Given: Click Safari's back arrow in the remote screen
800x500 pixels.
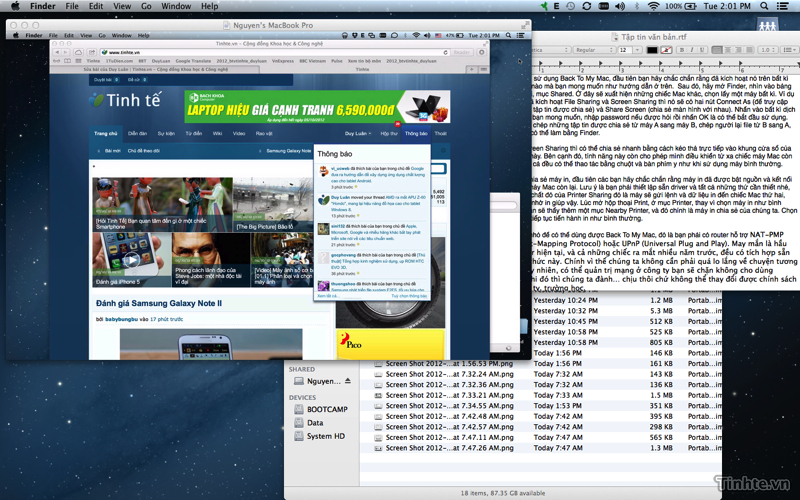Looking at the screenshot, I should click(57, 52).
